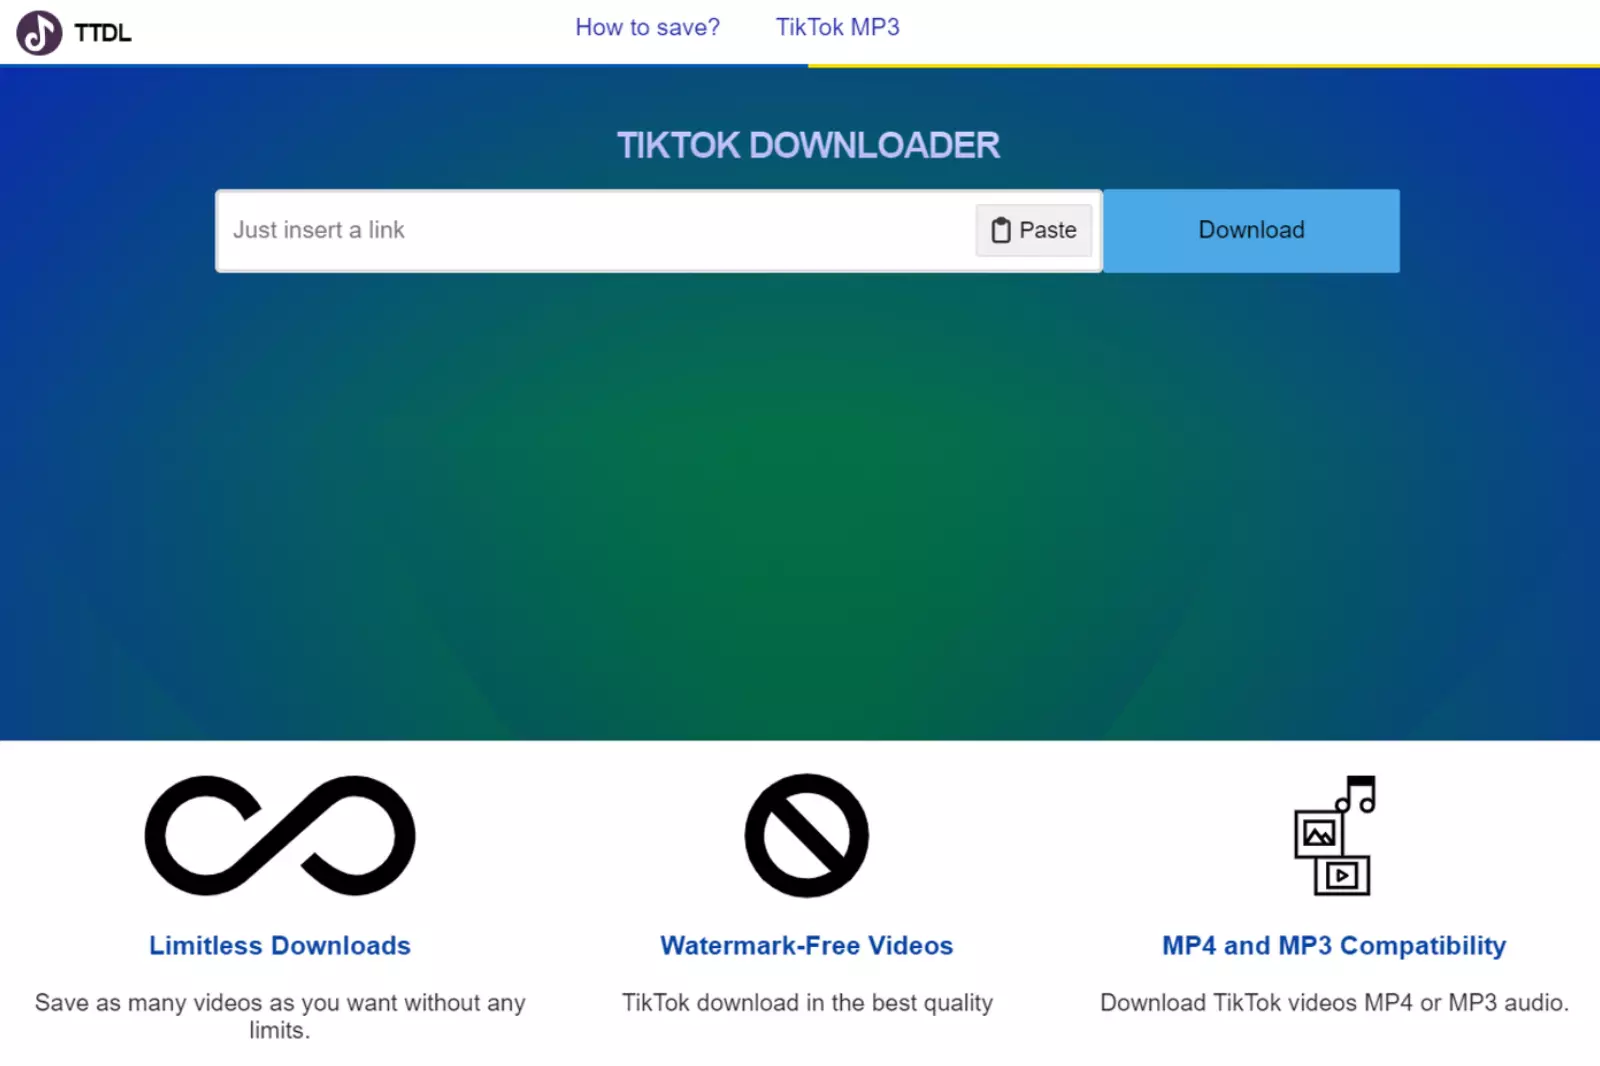
Task: Go to the TikTok MP3 page
Action: (837, 27)
